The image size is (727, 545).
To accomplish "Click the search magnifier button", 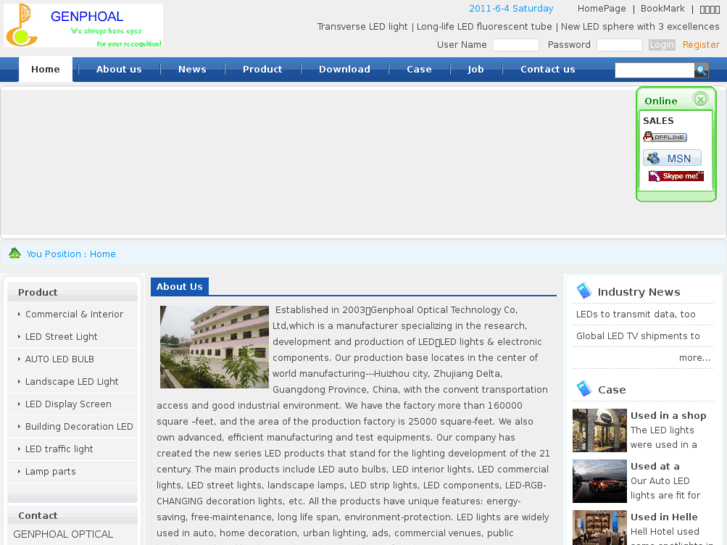I will [x=701, y=70].
